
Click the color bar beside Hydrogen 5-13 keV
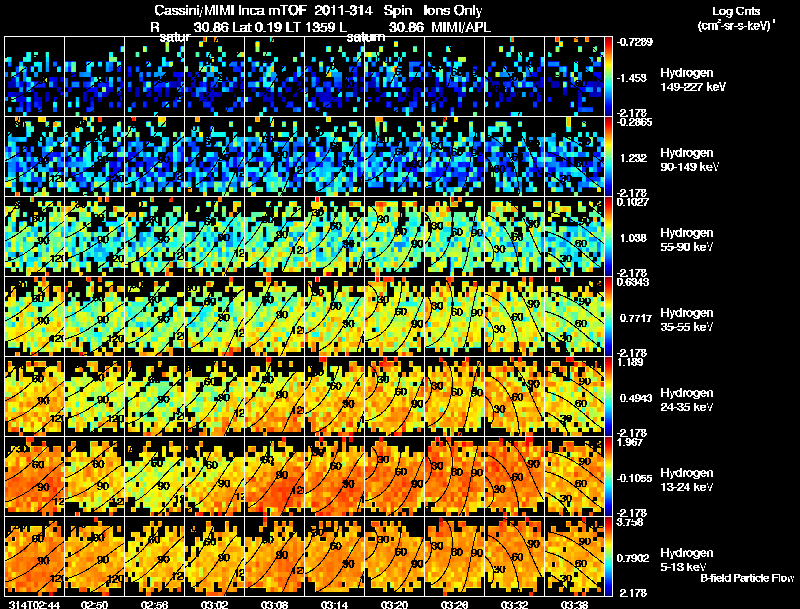[608, 556]
